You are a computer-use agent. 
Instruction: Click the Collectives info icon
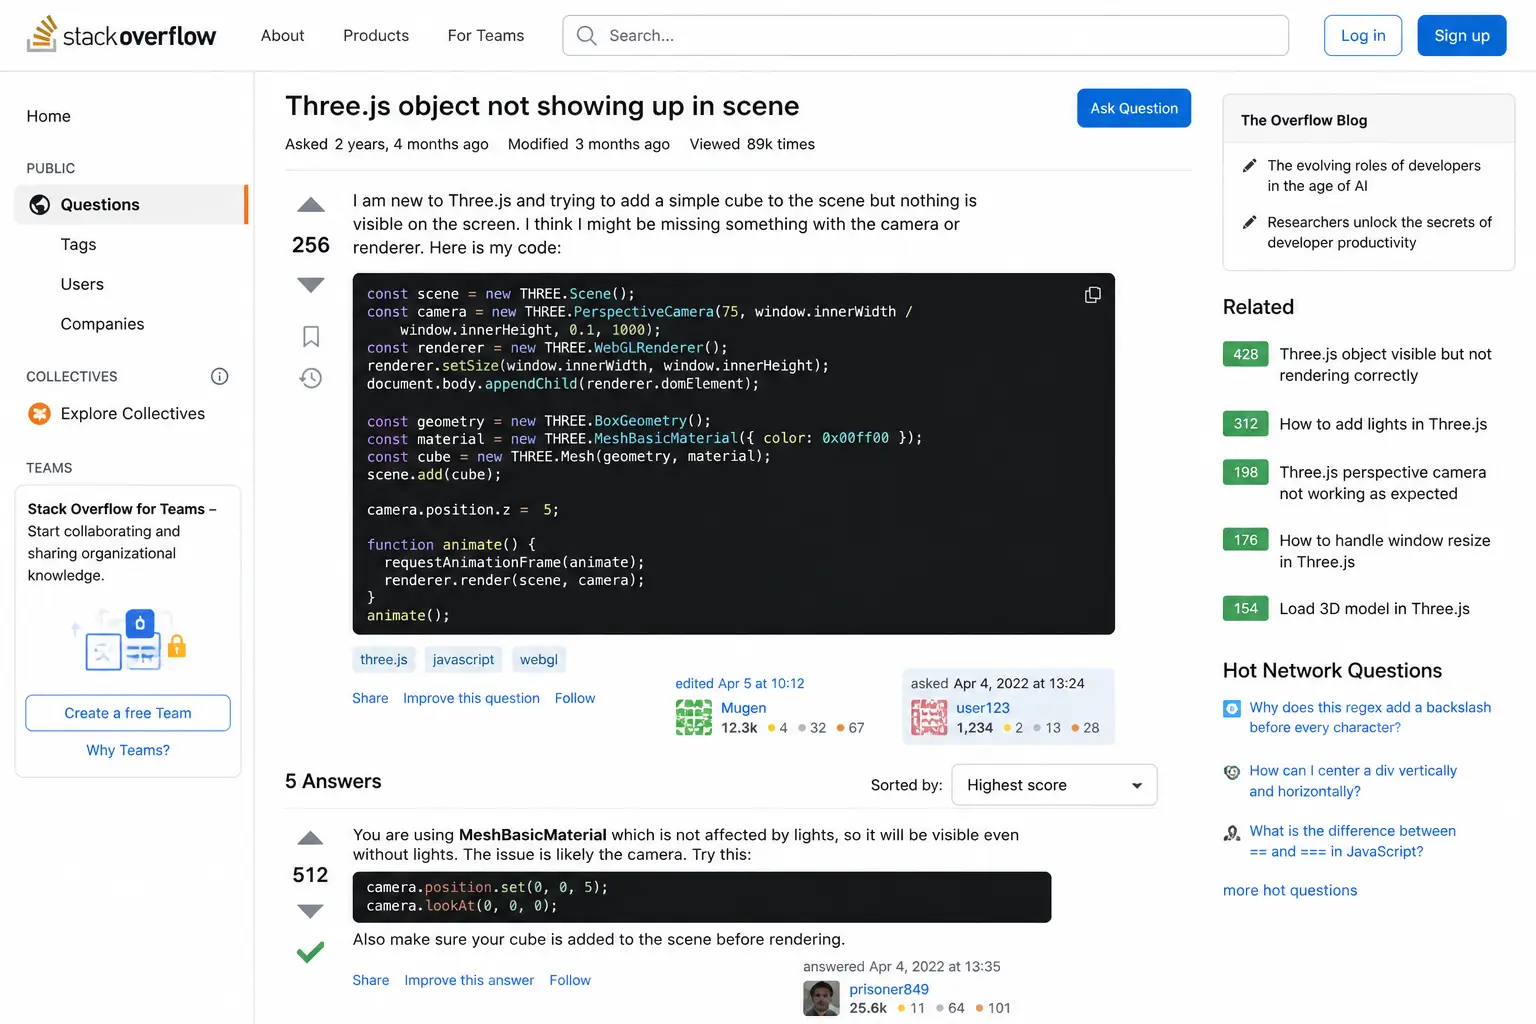pyautogui.click(x=220, y=376)
